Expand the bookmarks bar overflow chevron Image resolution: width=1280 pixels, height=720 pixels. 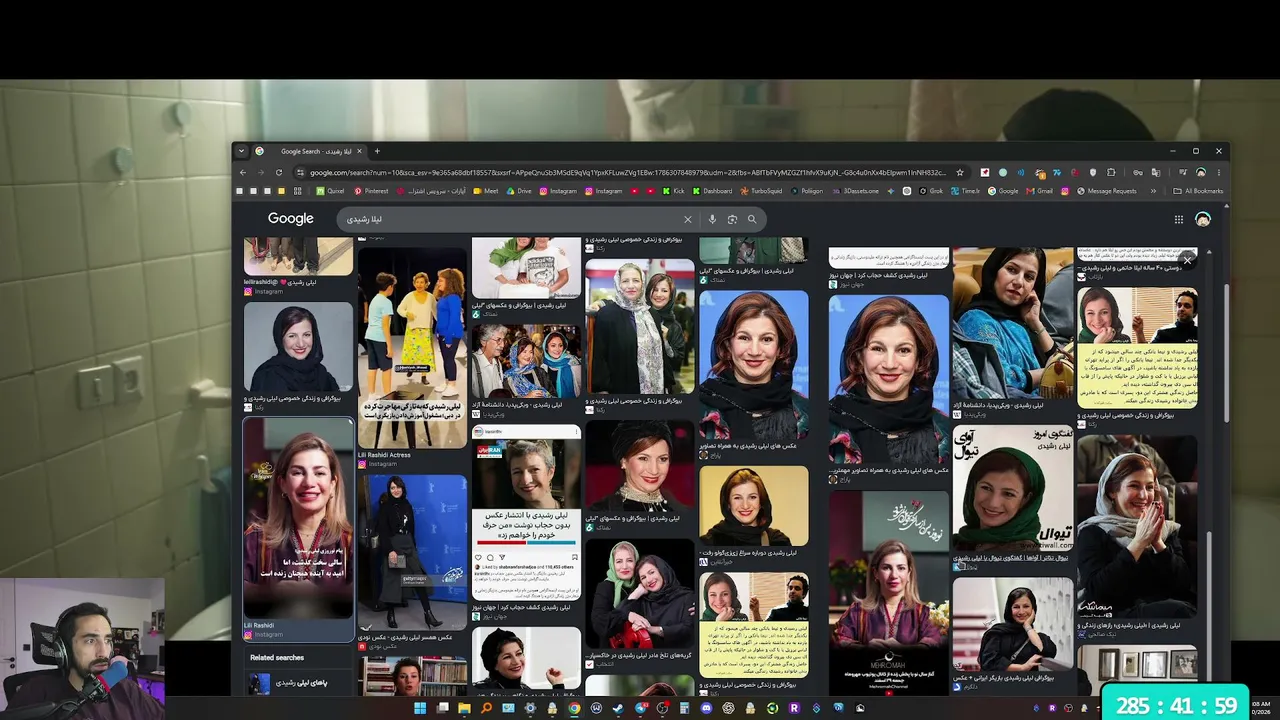click(x=1153, y=191)
